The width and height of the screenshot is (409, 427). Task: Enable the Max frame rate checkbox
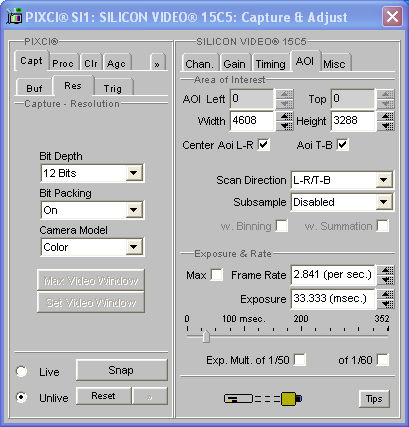[x=217, y=275]
